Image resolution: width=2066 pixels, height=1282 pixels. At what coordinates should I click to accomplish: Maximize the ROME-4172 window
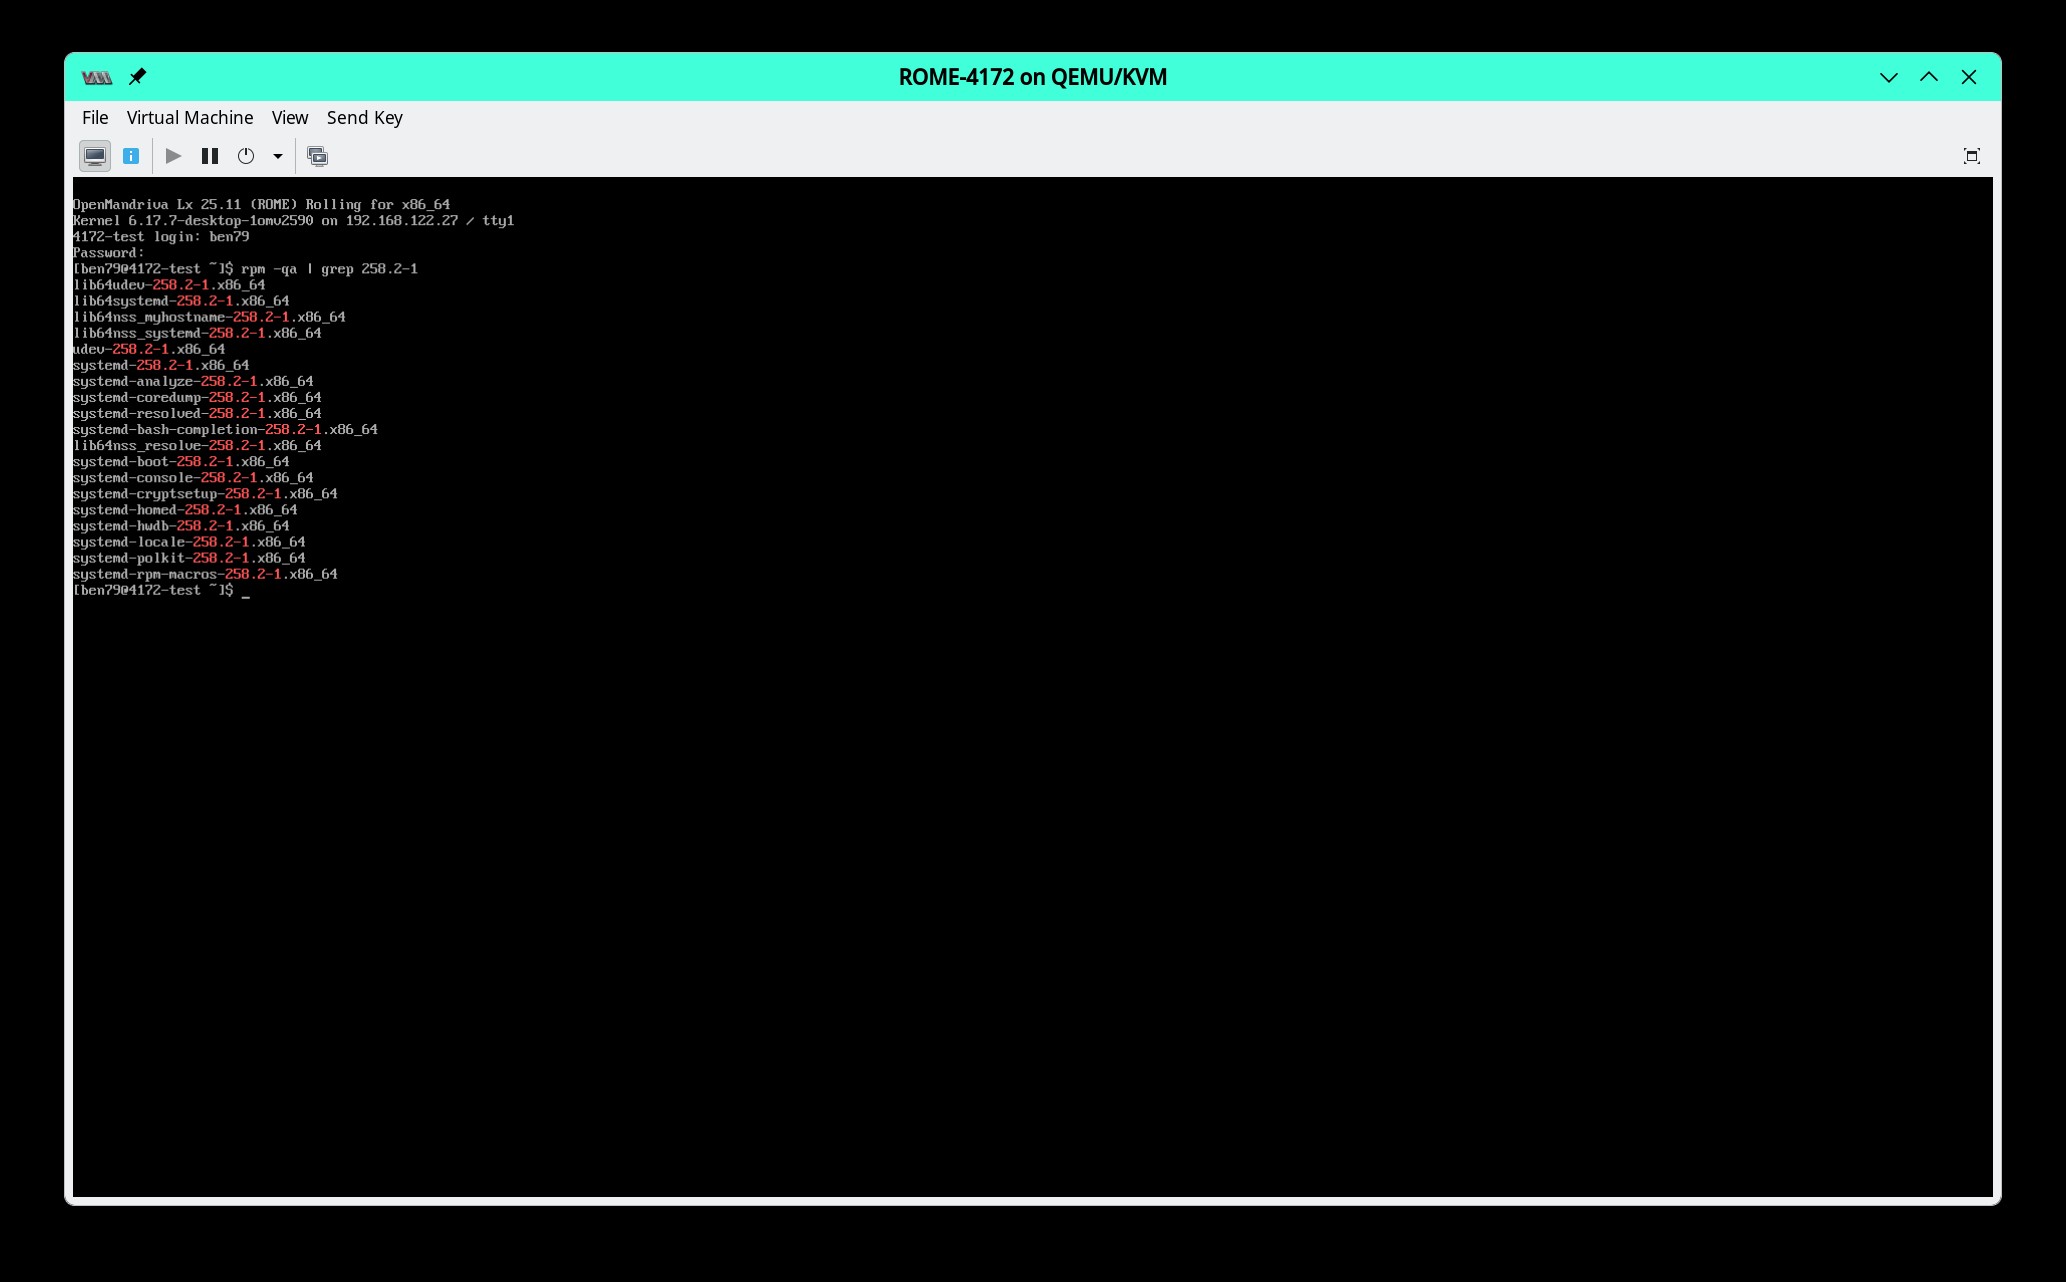point(1928,77)
